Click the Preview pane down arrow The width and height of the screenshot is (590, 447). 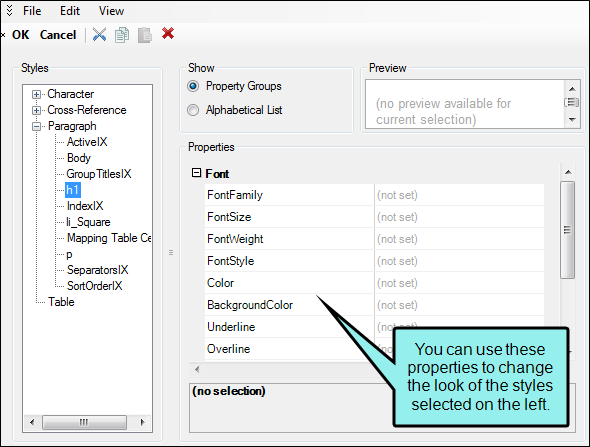[572, 120]
